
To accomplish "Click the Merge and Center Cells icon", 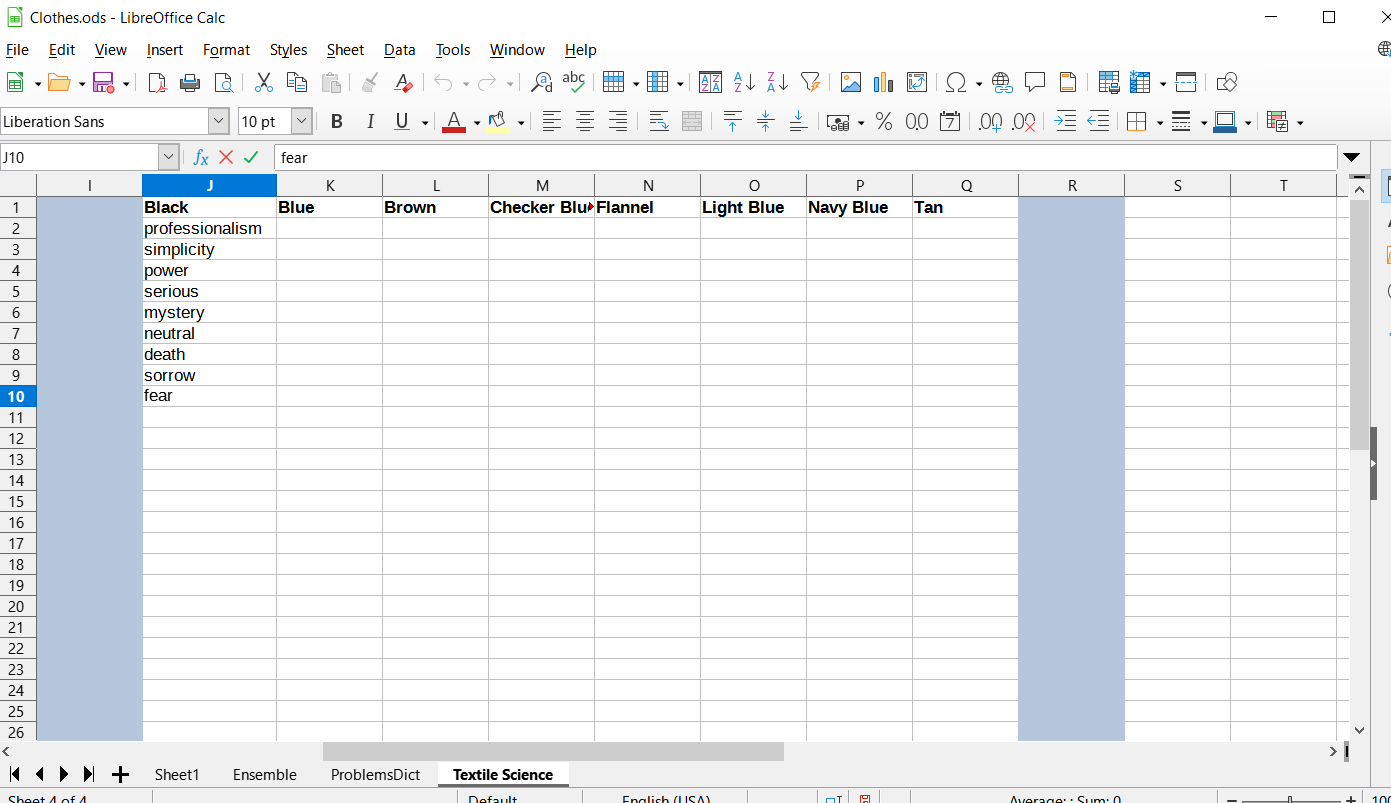I will (x=692, y=122).
